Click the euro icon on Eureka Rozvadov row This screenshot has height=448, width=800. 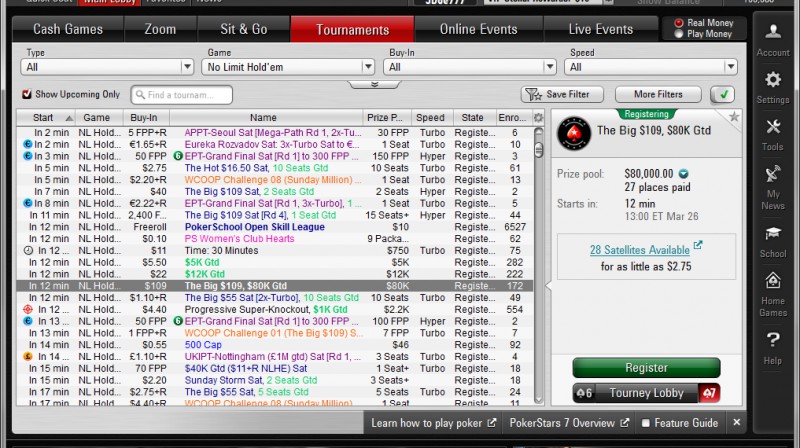28,144
